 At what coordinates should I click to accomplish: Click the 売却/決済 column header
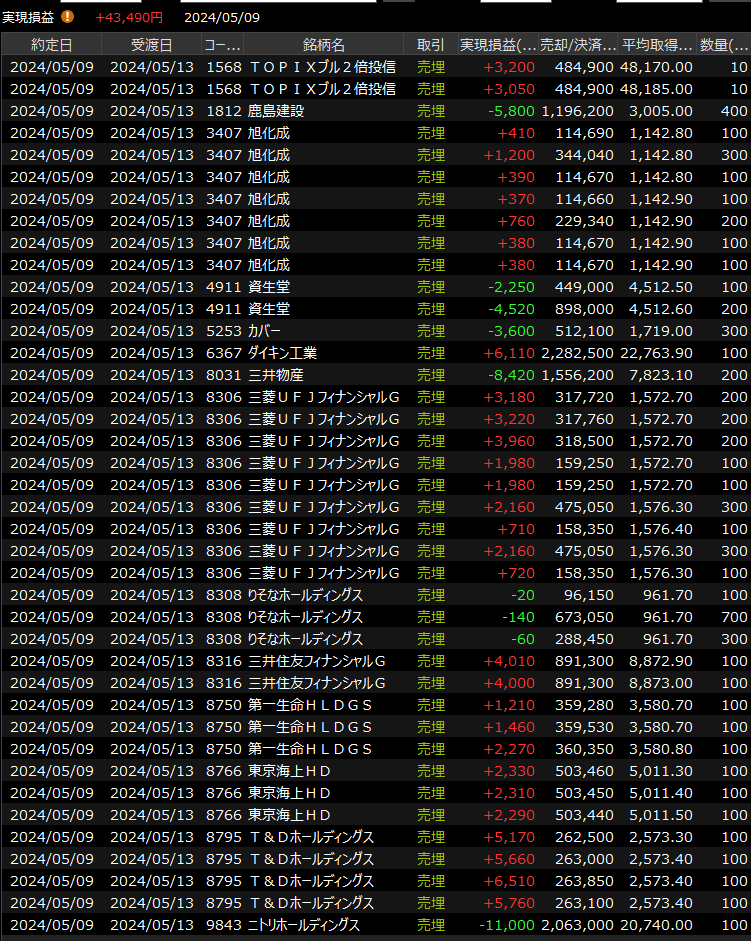tap(577, 45)
